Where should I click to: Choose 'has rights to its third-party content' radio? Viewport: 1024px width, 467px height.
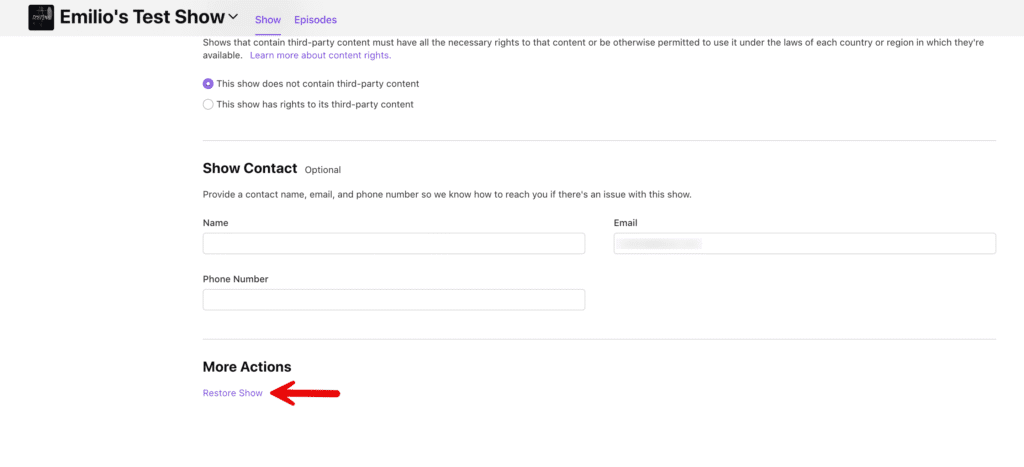click(208, 104)
